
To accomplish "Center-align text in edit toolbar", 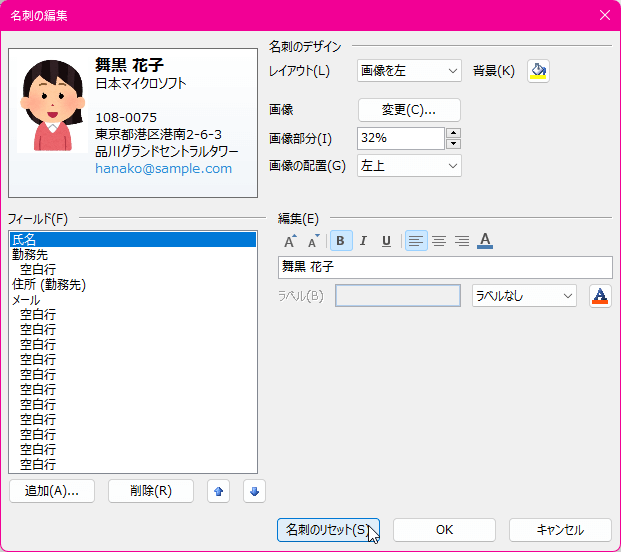I will coord(439,241).
